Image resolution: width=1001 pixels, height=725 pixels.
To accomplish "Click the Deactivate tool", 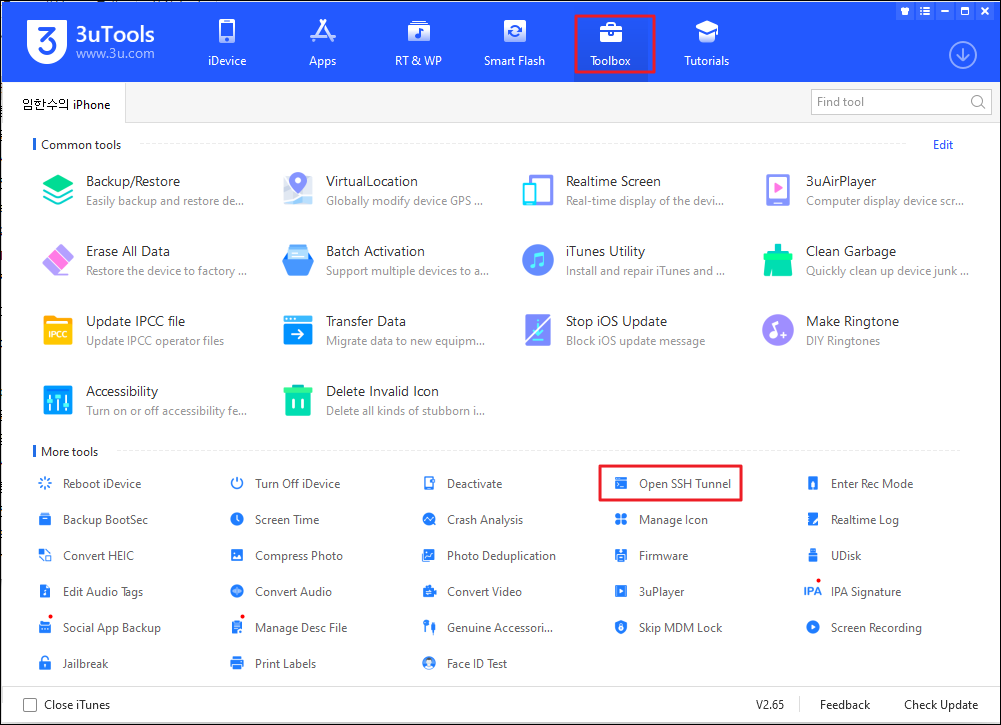I will tap(462, 484).
